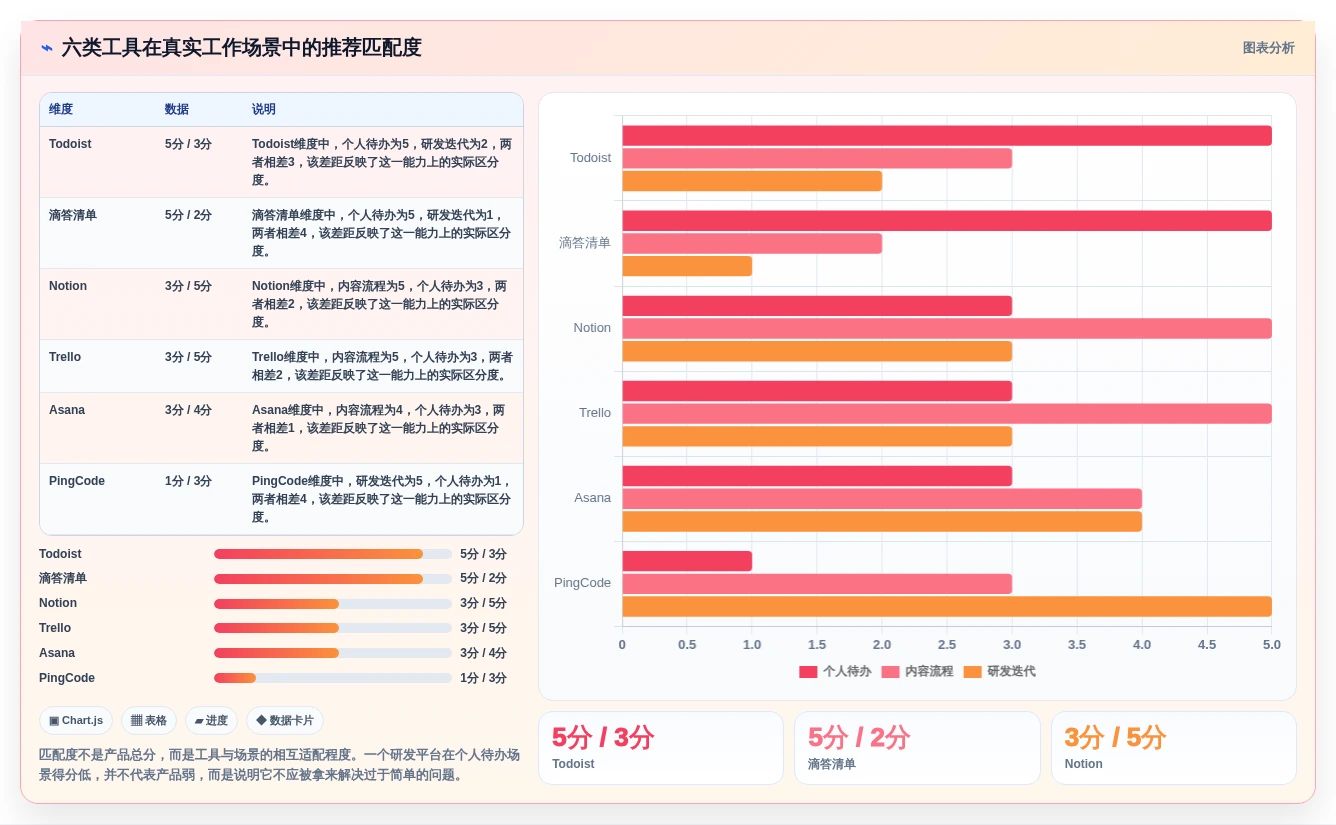Select the 进度 tag chip
The height and width of the screenshot is (825, 1336).
tap(211, 720)
